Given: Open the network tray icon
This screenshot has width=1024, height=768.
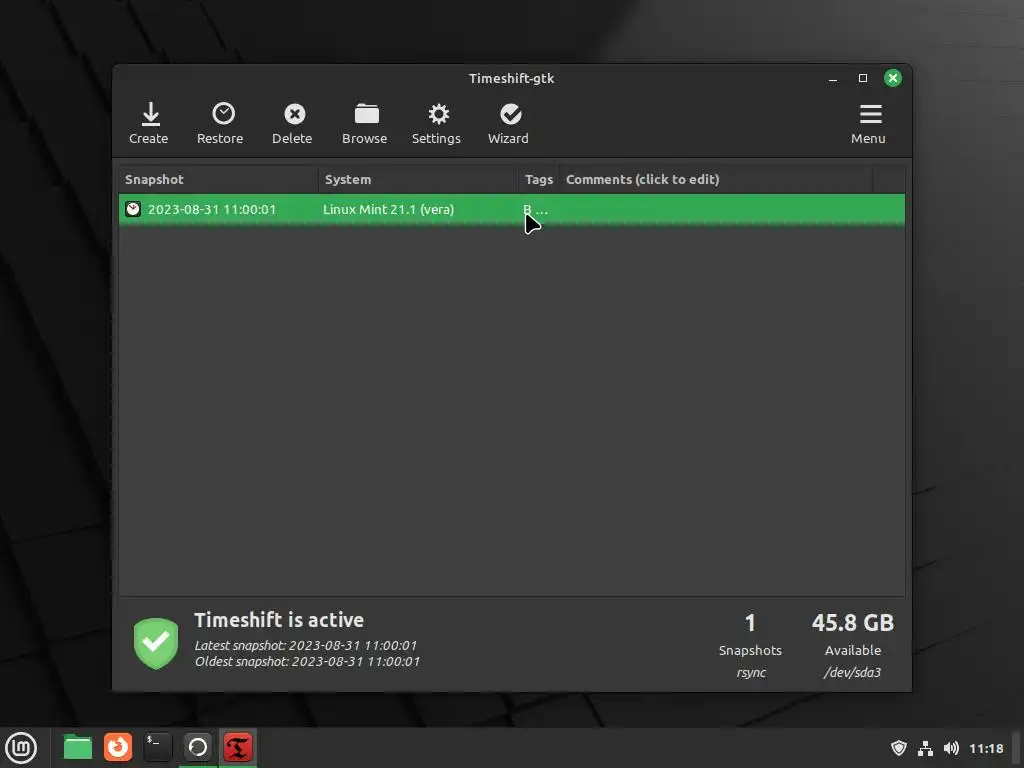Looking at the screenshot, I should point(925,748).
